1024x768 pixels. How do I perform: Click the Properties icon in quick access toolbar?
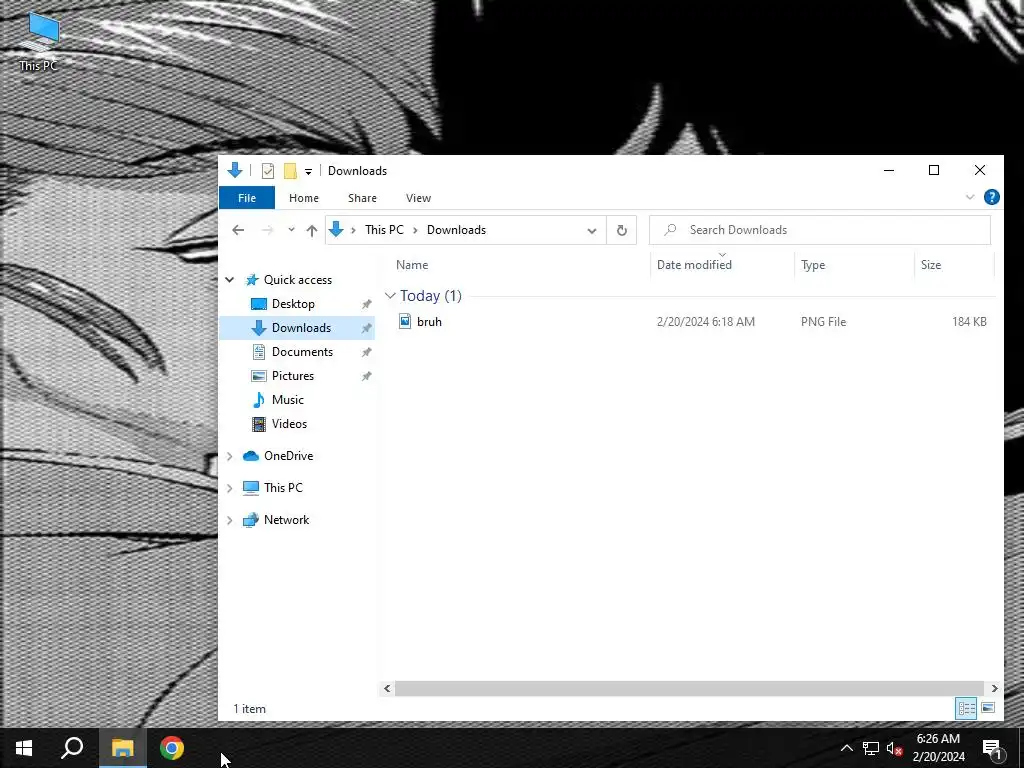coord(268,171)
